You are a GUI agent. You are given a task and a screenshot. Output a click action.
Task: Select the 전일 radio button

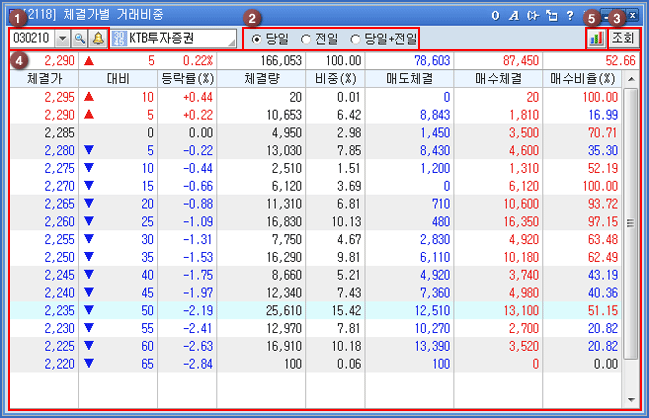[x=307, y=39]
